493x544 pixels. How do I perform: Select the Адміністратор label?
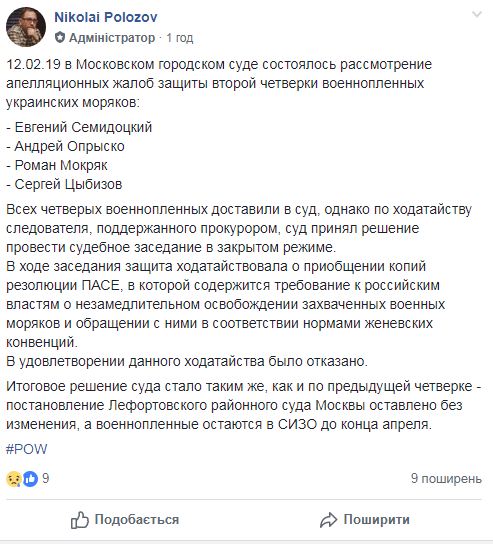pos(112,37)
